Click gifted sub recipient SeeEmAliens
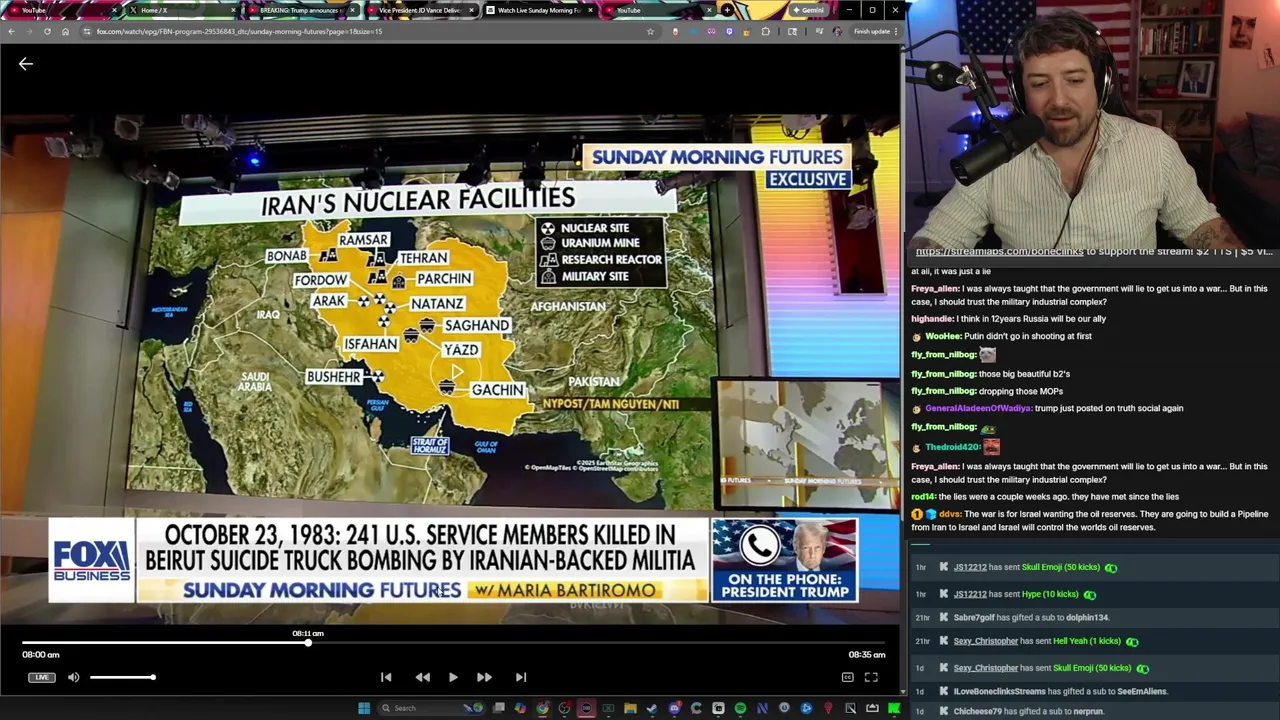The image size is (1280, 720). (1142, 691)
